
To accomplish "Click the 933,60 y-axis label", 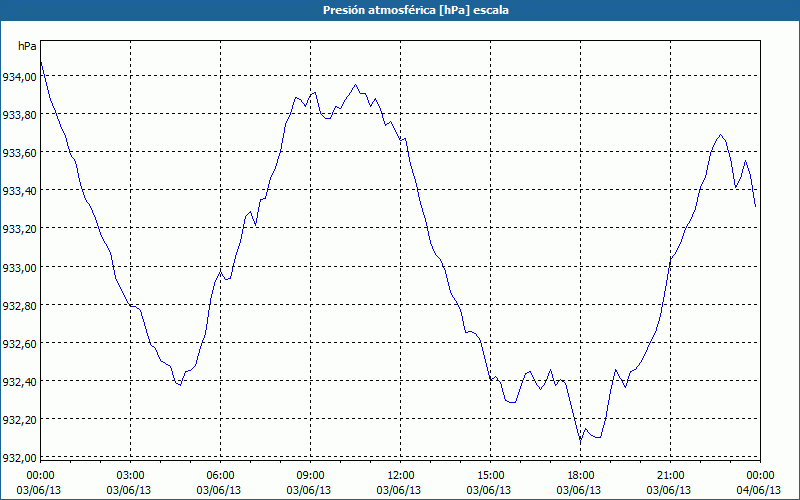I will tap(19, 153).
